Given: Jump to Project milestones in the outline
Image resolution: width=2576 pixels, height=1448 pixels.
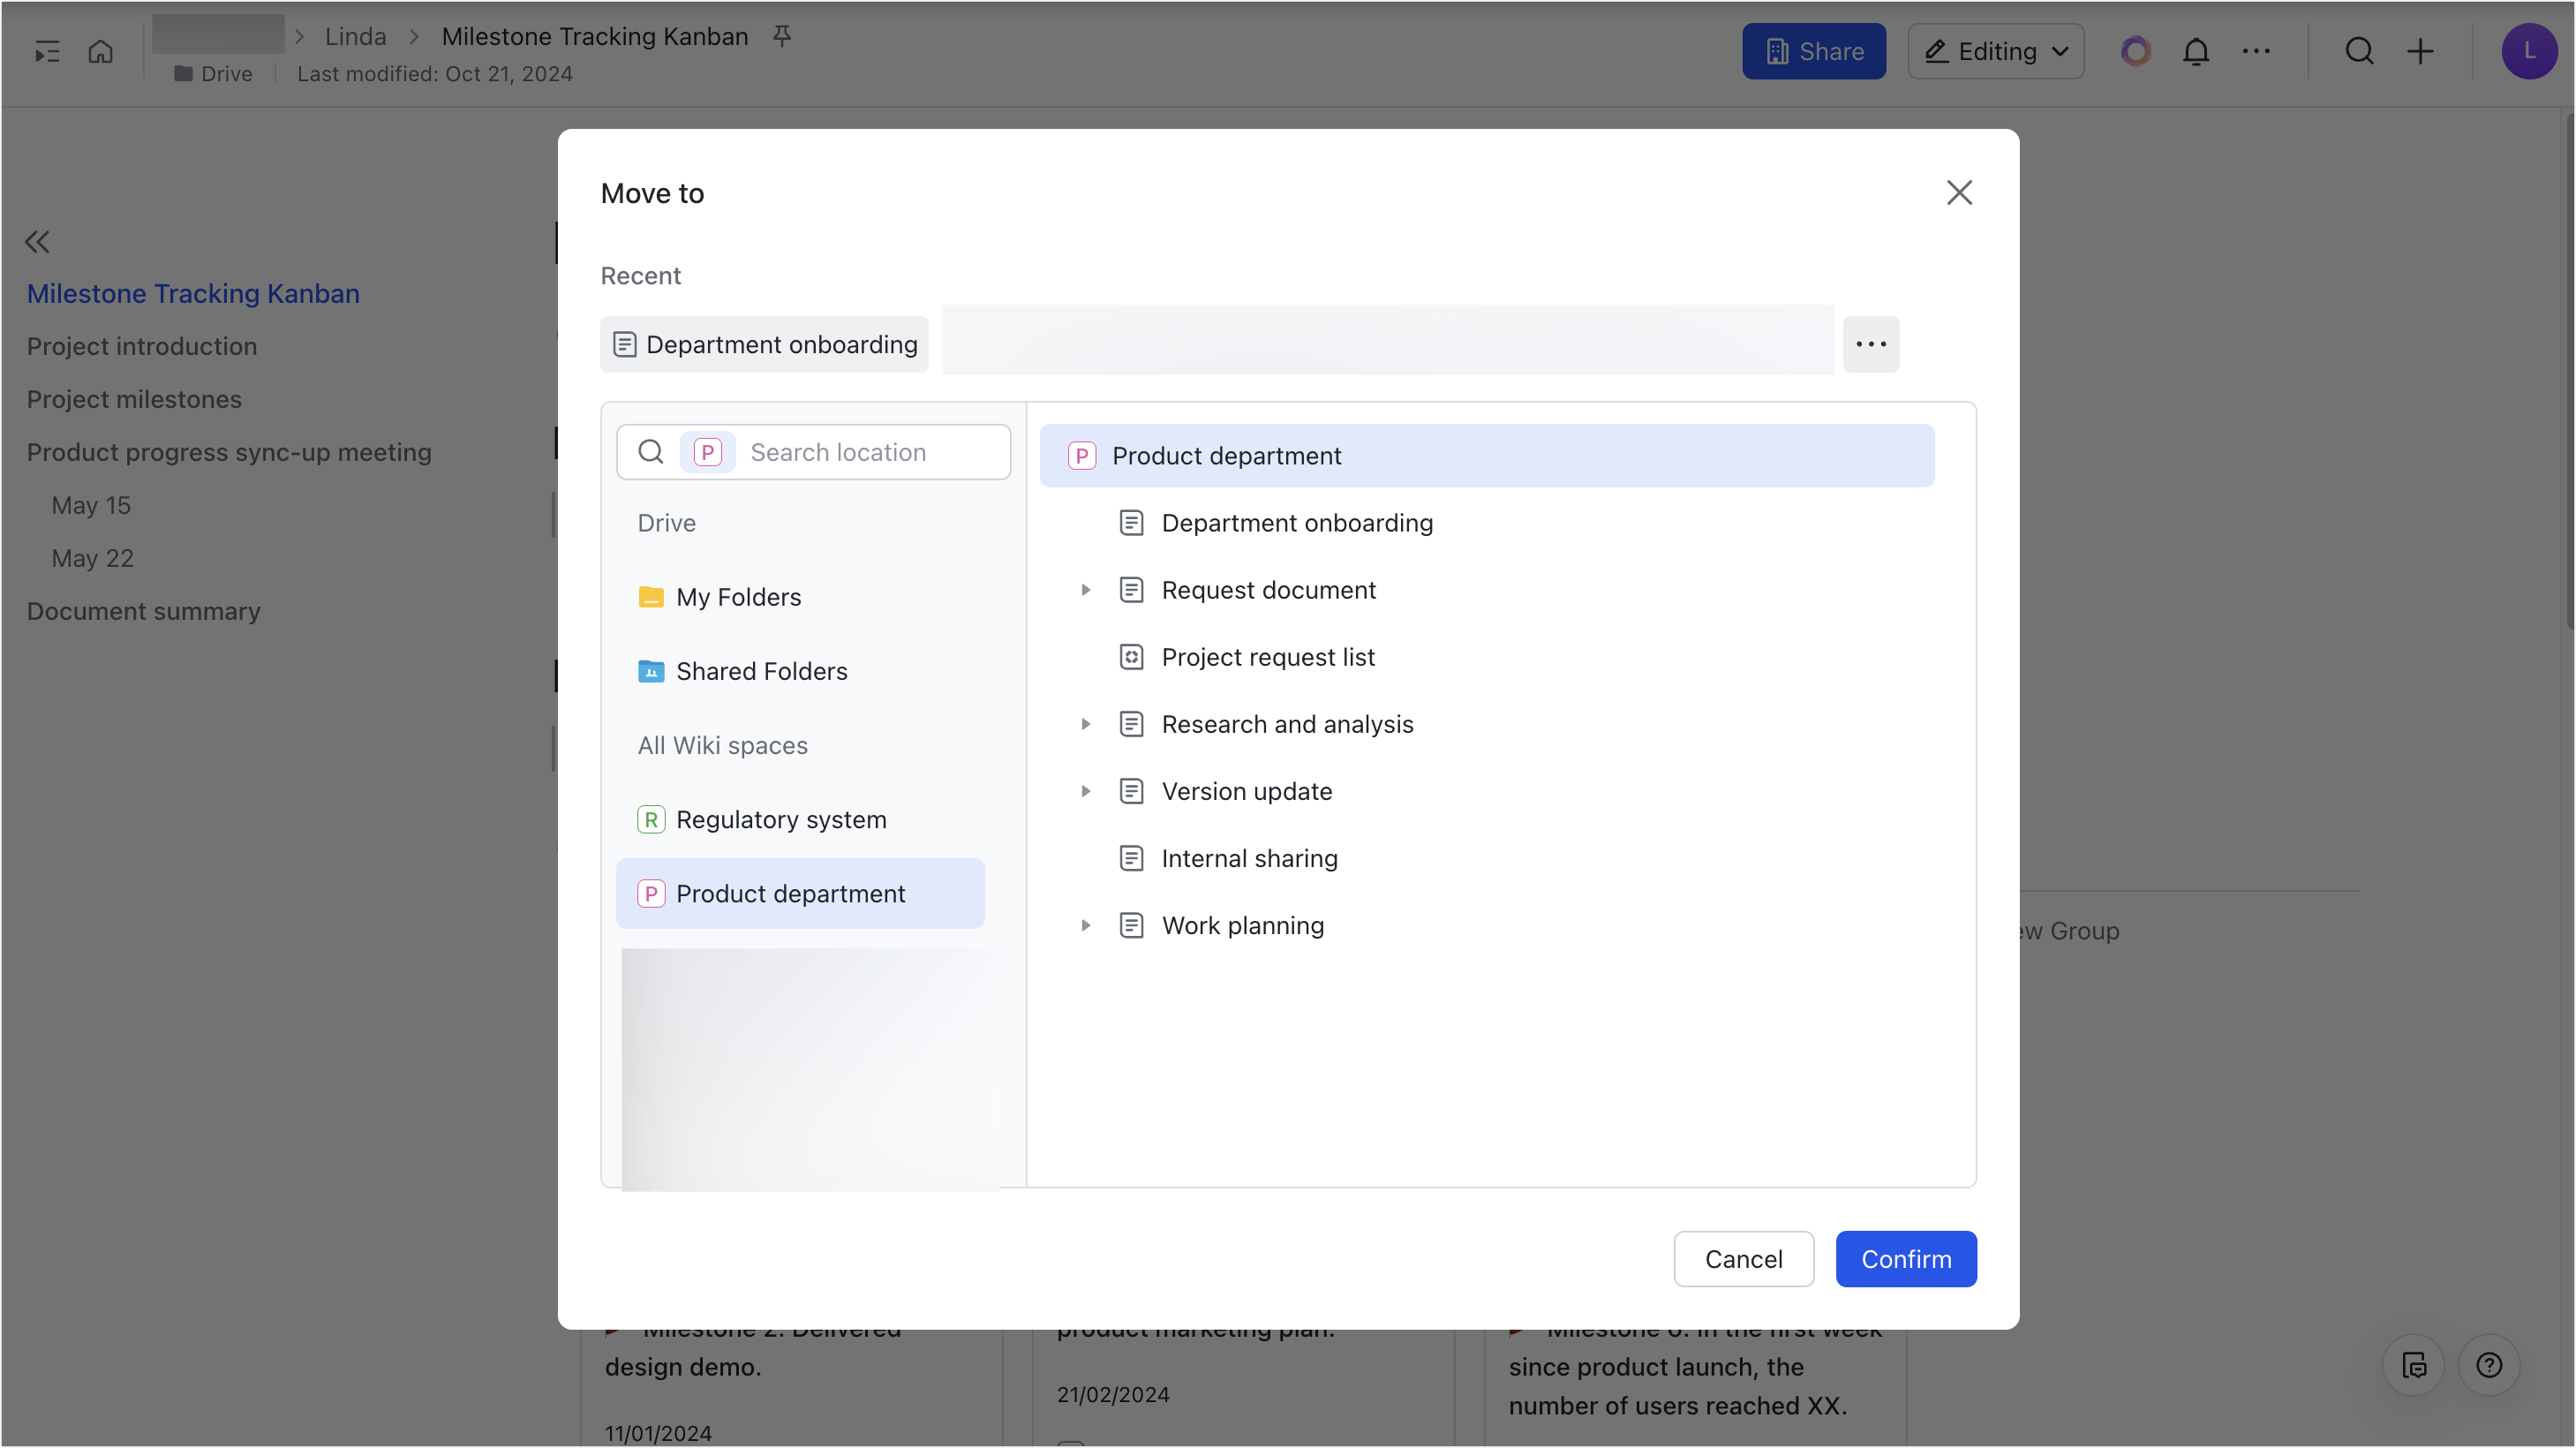Looking at the screenshot, I should 134,400.
